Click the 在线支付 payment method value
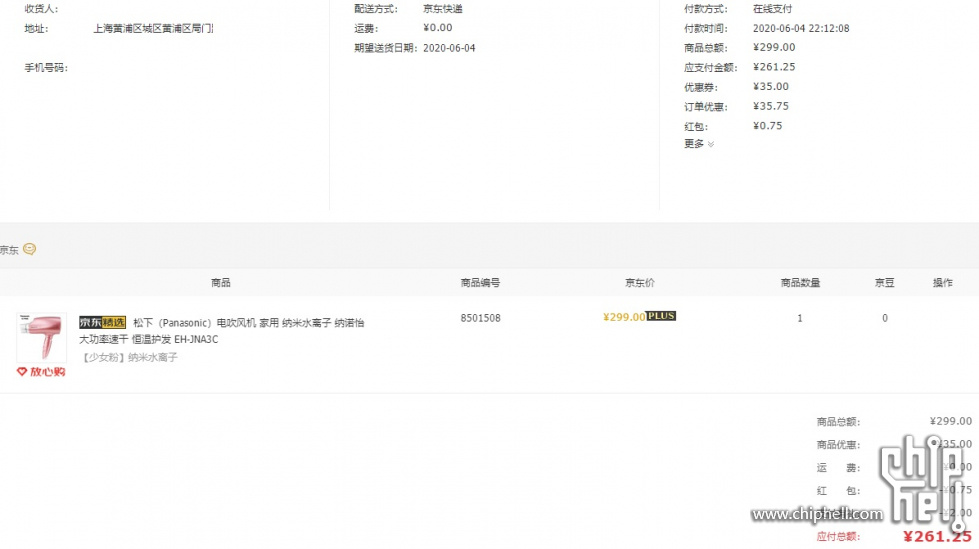The height and width of the screenshot is (549, 979). [772, 9]
